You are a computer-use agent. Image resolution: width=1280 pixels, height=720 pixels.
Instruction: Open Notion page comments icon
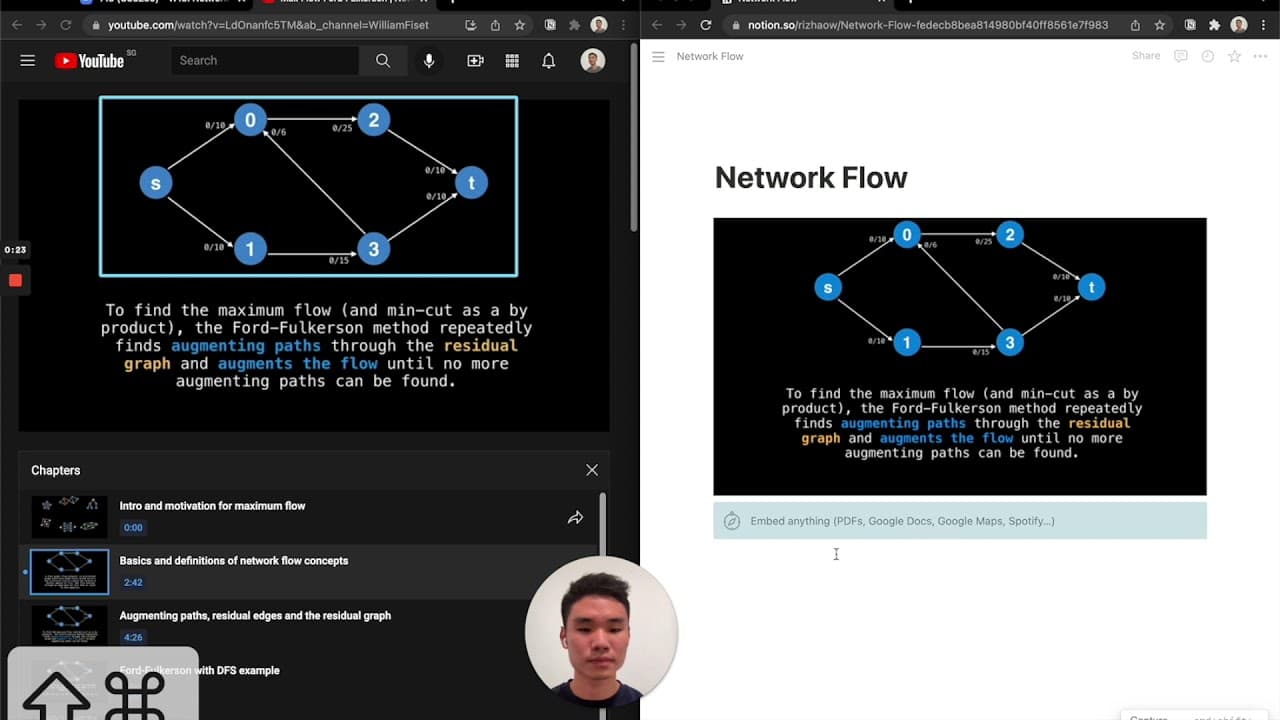coord(1181,56)
